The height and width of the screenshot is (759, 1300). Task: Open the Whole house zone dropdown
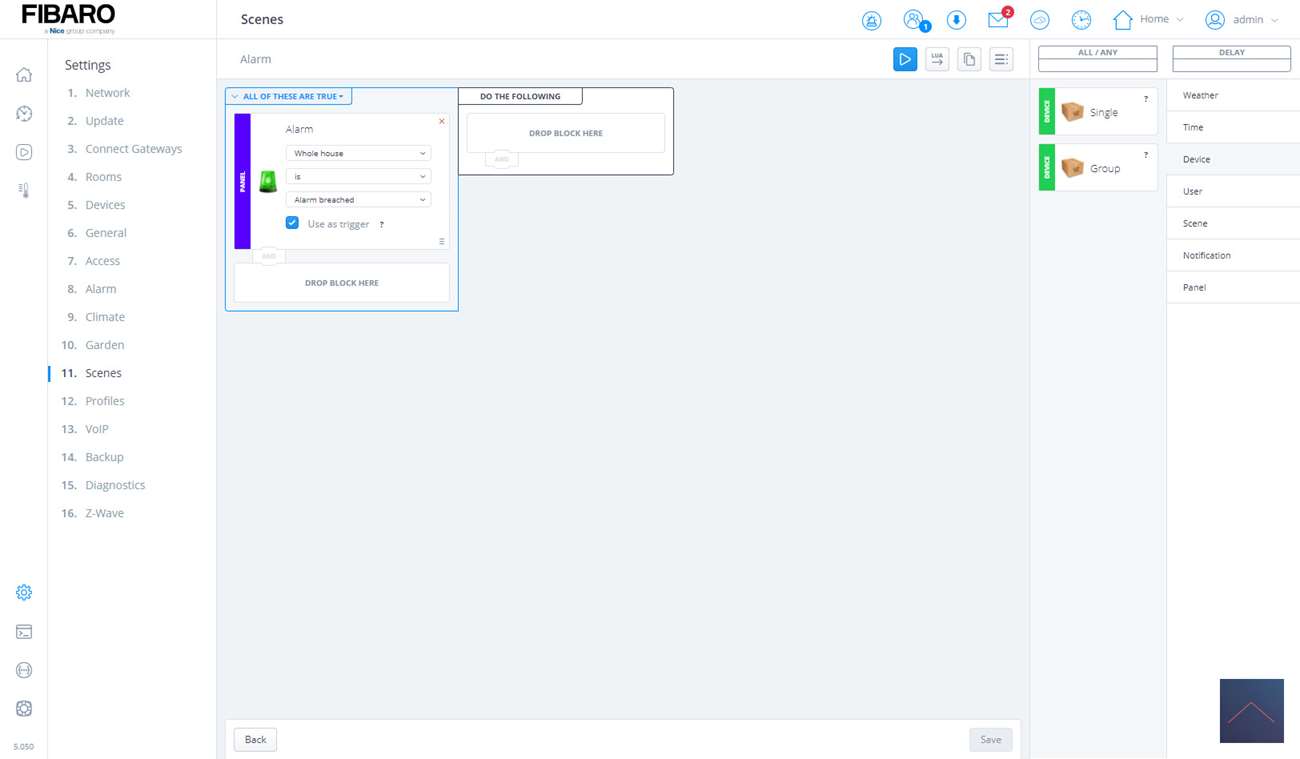(x=358, y=153)
